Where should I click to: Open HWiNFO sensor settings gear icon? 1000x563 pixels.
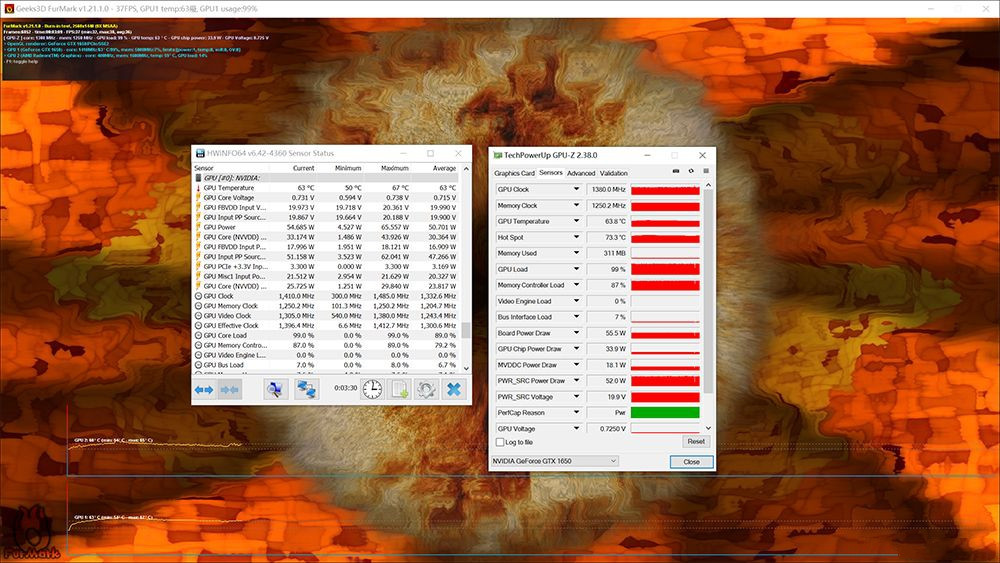click(427, 389)
